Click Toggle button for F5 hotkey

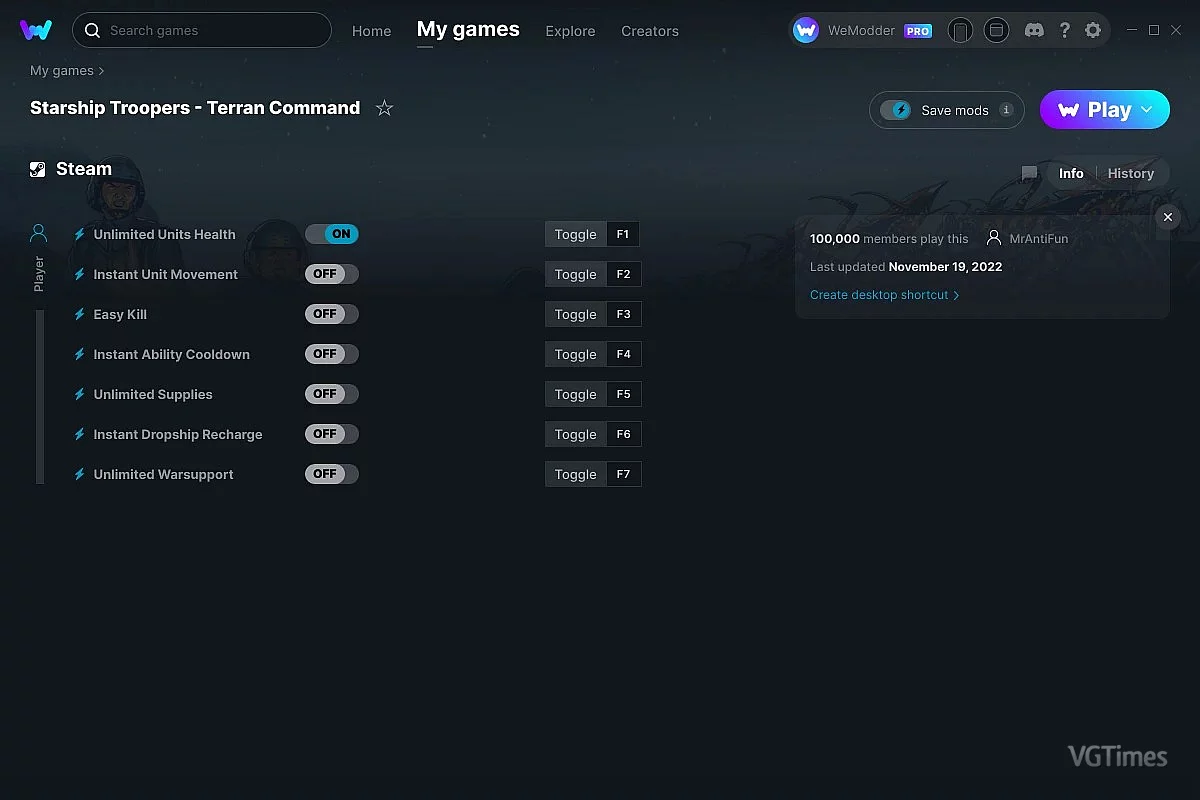(x=575, y=394)
